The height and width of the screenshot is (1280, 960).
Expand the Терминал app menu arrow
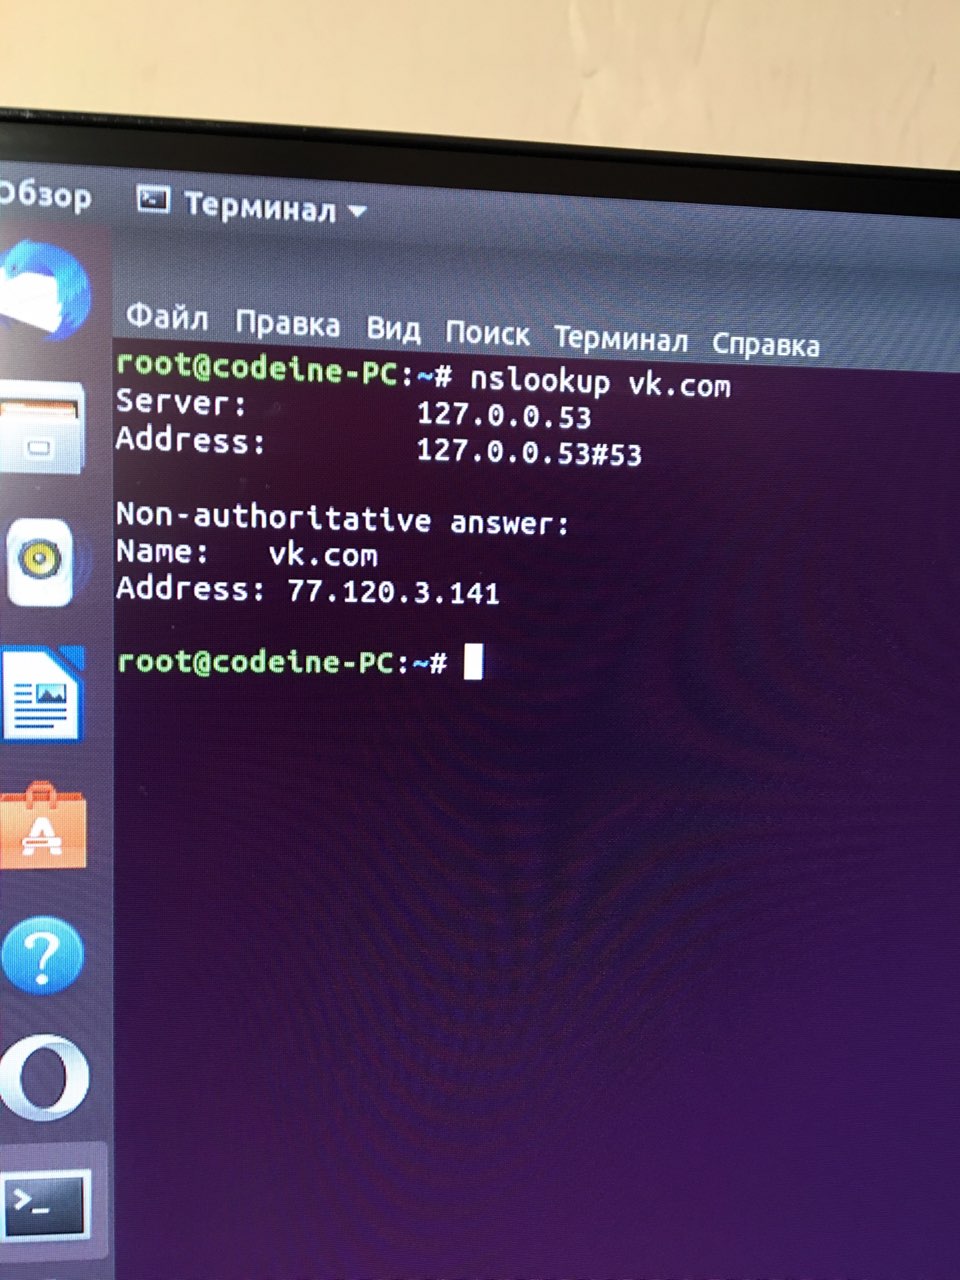(357, 211)
